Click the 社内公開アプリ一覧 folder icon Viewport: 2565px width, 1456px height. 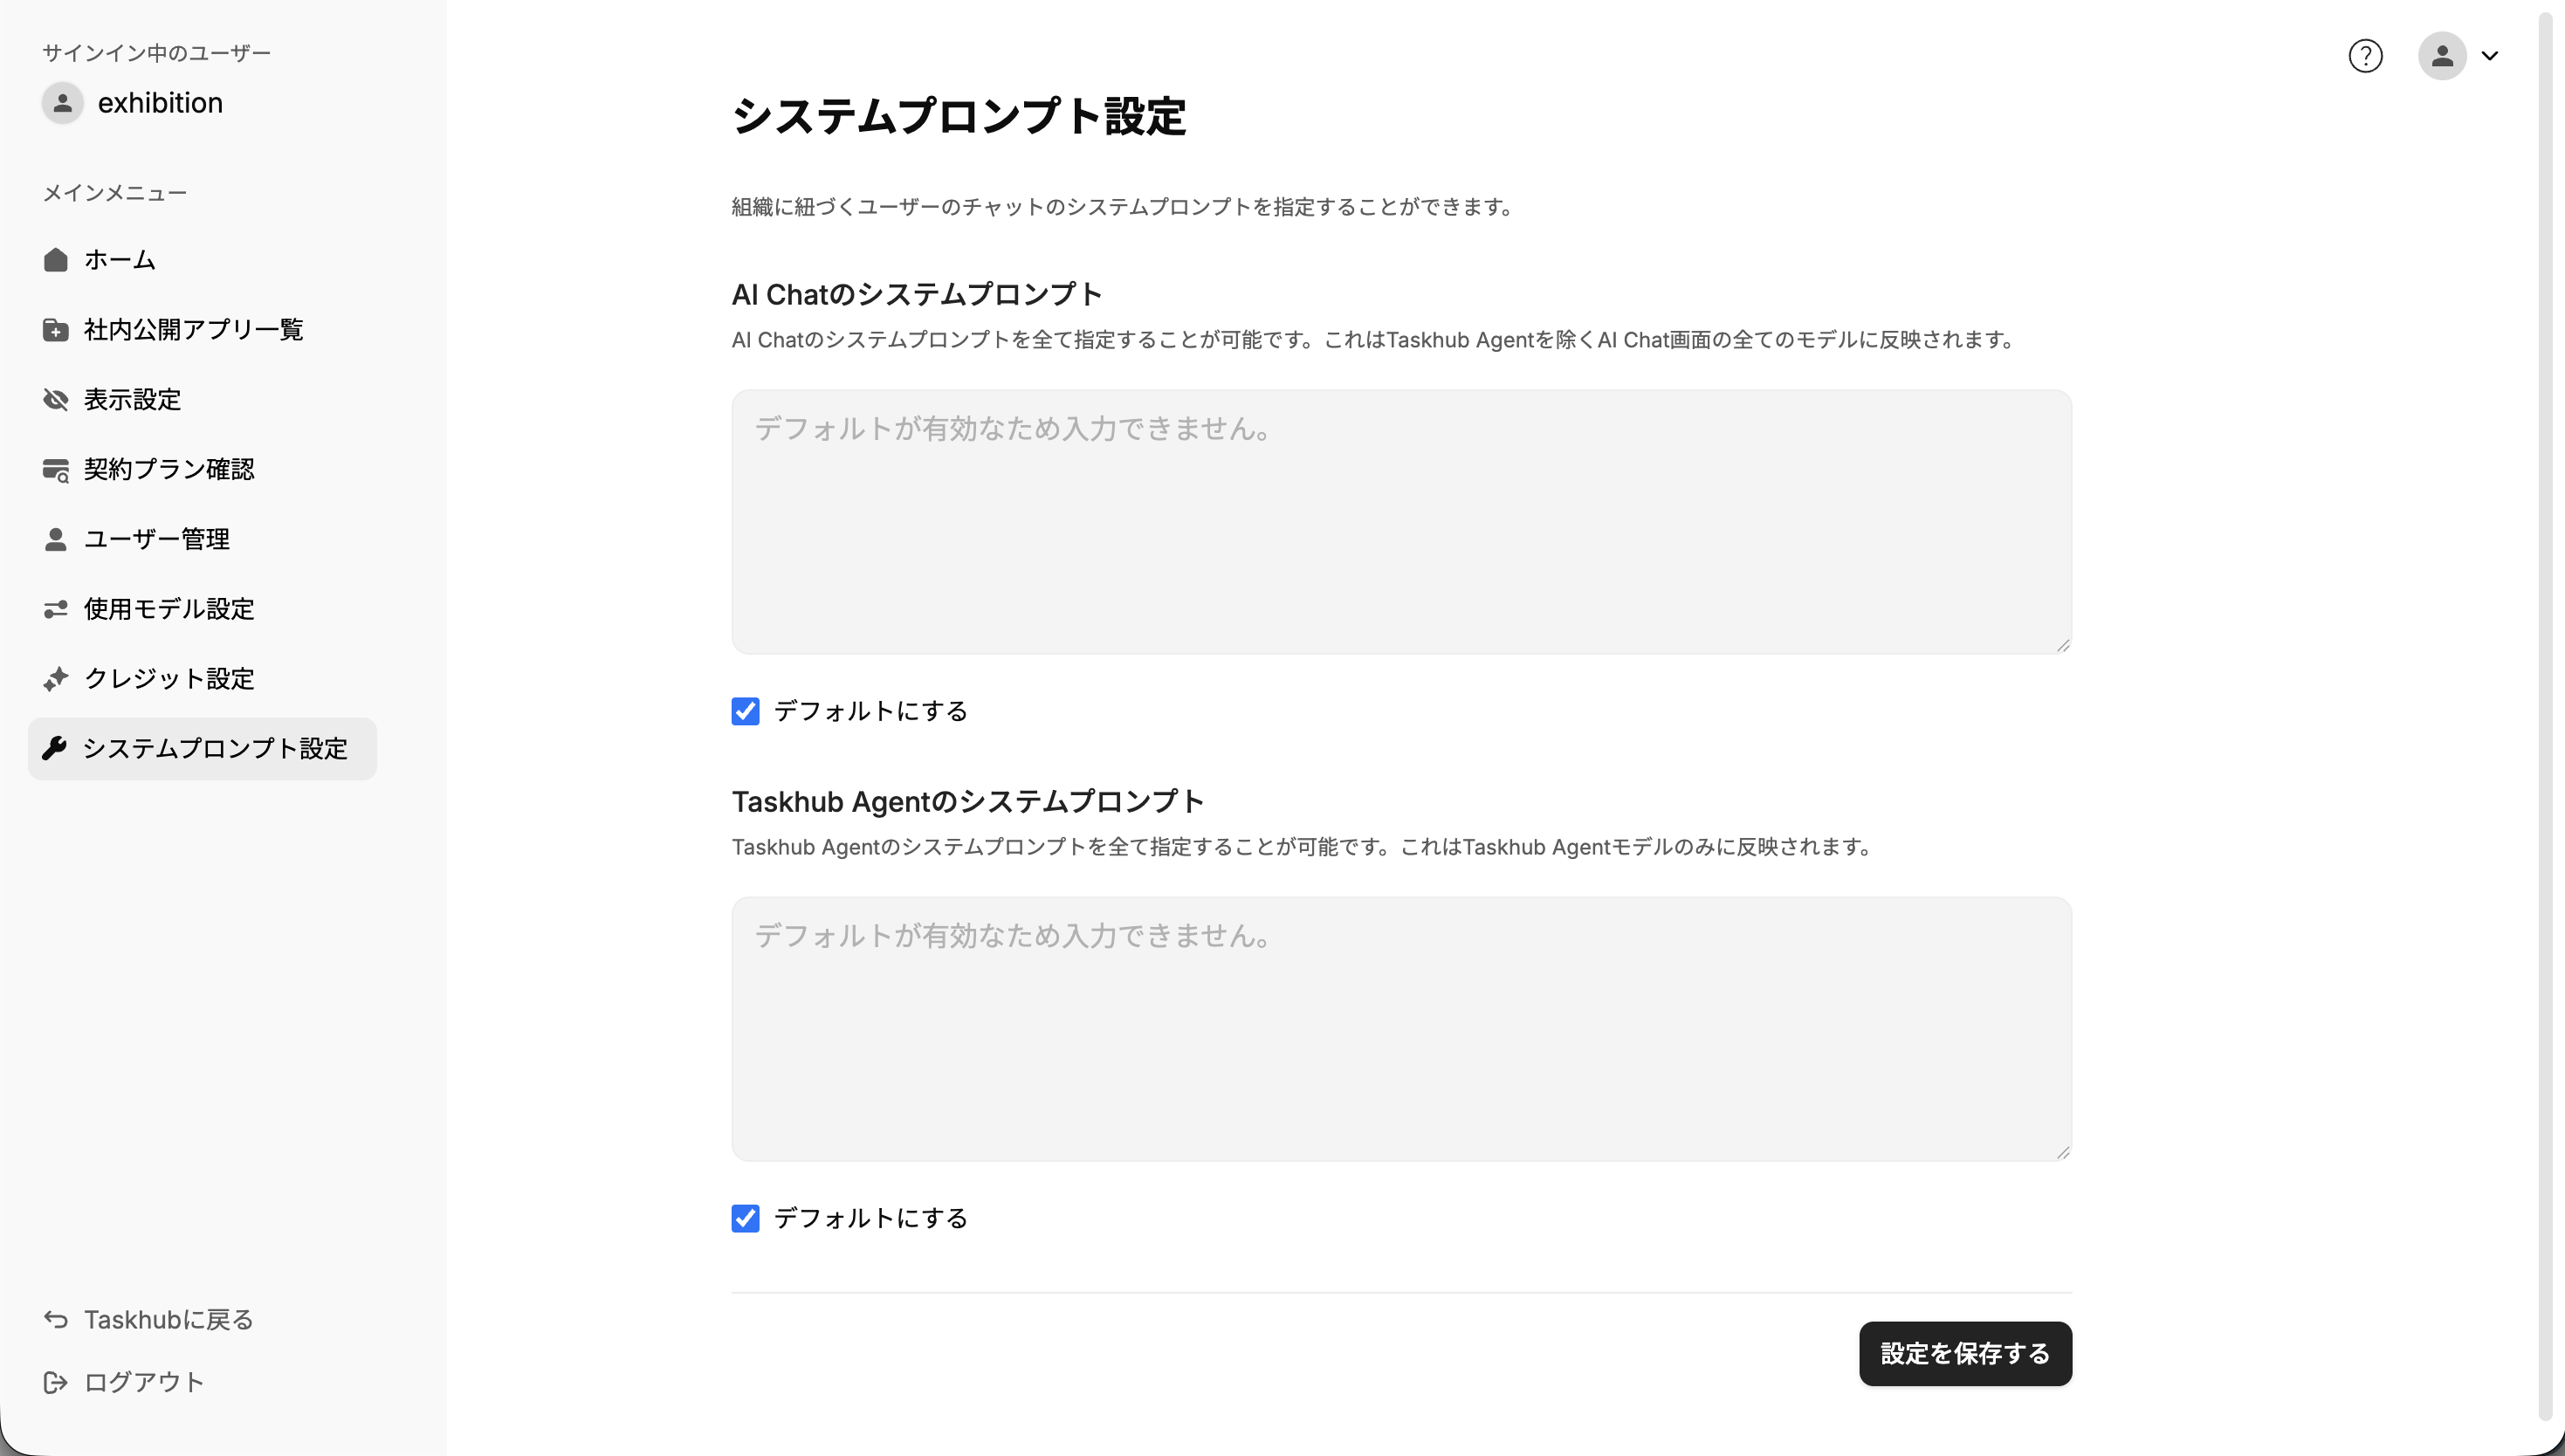[x=56, y=330]
